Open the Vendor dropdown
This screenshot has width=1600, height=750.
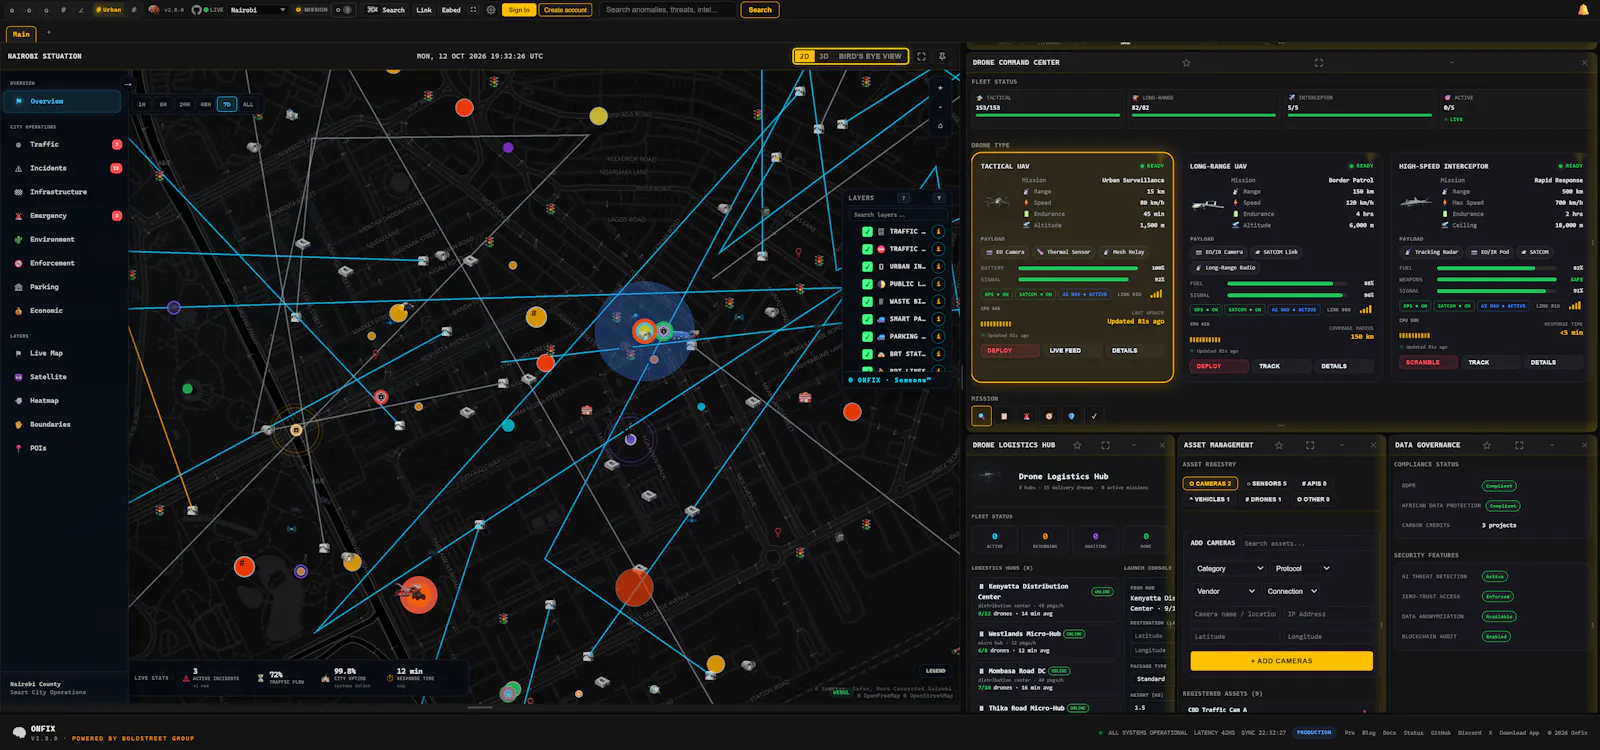[1225, 591]
